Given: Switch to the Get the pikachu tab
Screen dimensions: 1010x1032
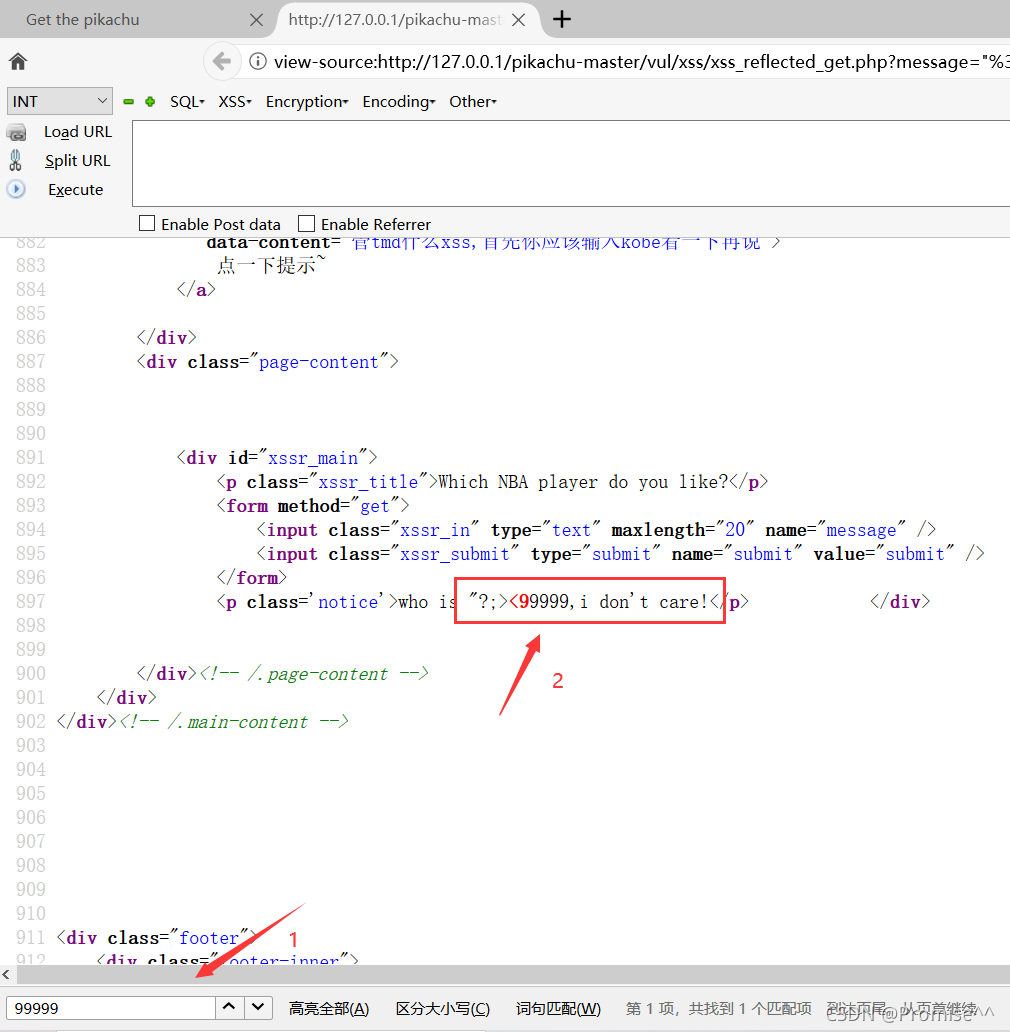Looking at the screenshot, I should tap(83, 20).
